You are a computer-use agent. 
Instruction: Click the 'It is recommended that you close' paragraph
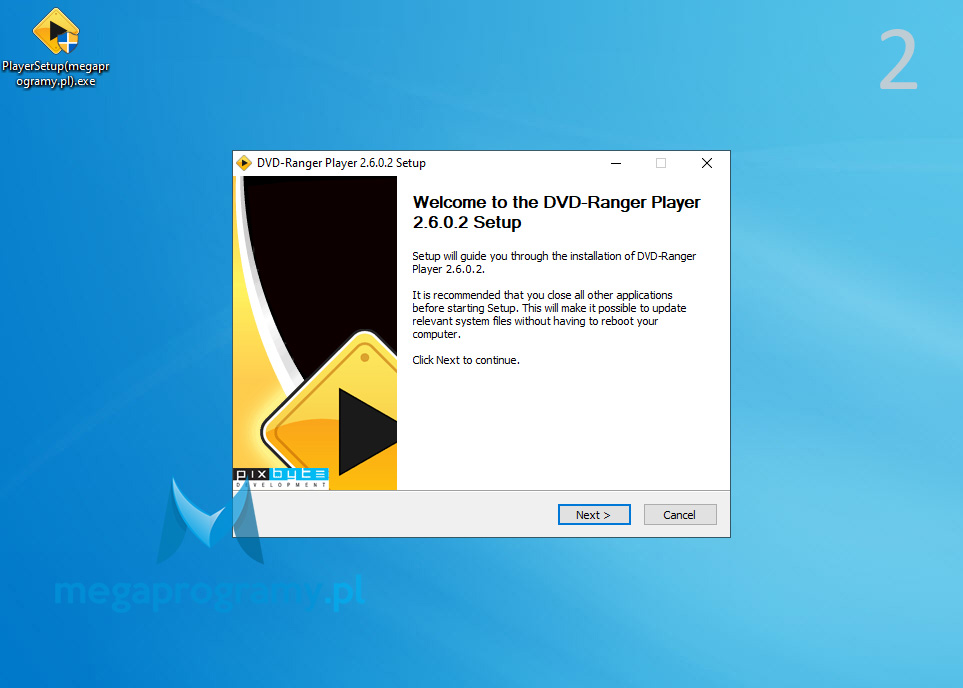tap(549, 315)
